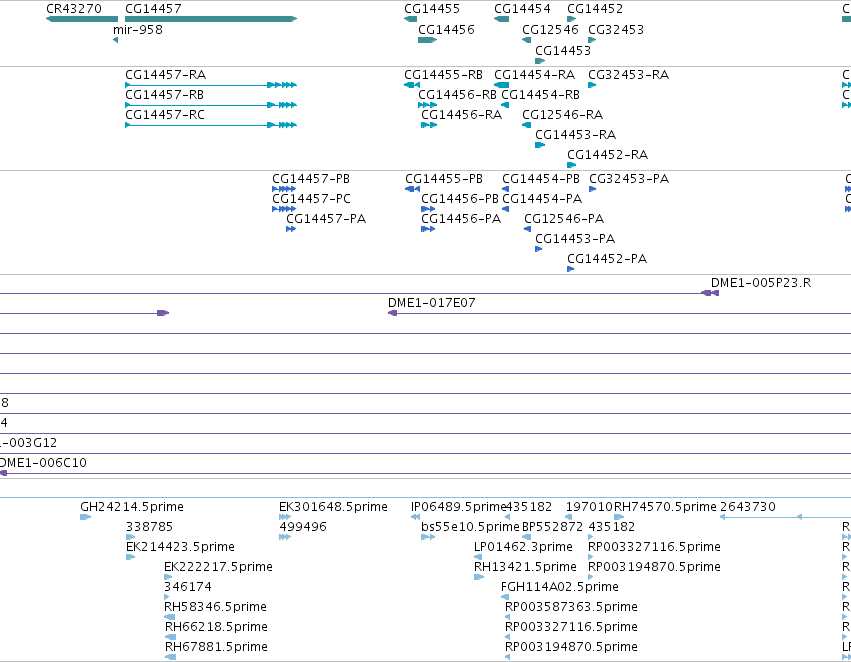Viewport: 851px width, 662px height.
Task: Select EST label 197010
Action: coord(589,507)
